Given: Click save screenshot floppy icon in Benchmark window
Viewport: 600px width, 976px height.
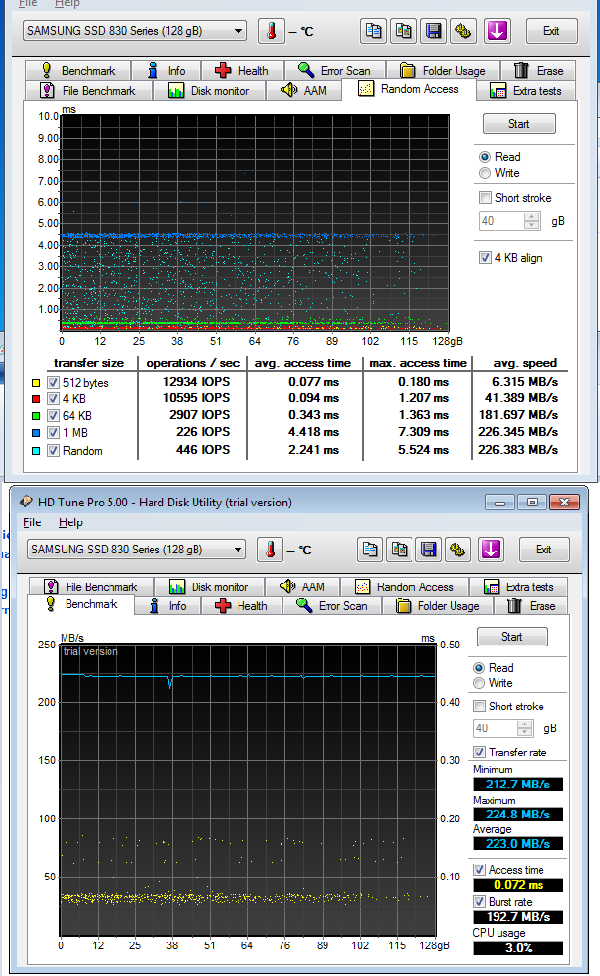Looking at the screenshot, I should 428,549.
